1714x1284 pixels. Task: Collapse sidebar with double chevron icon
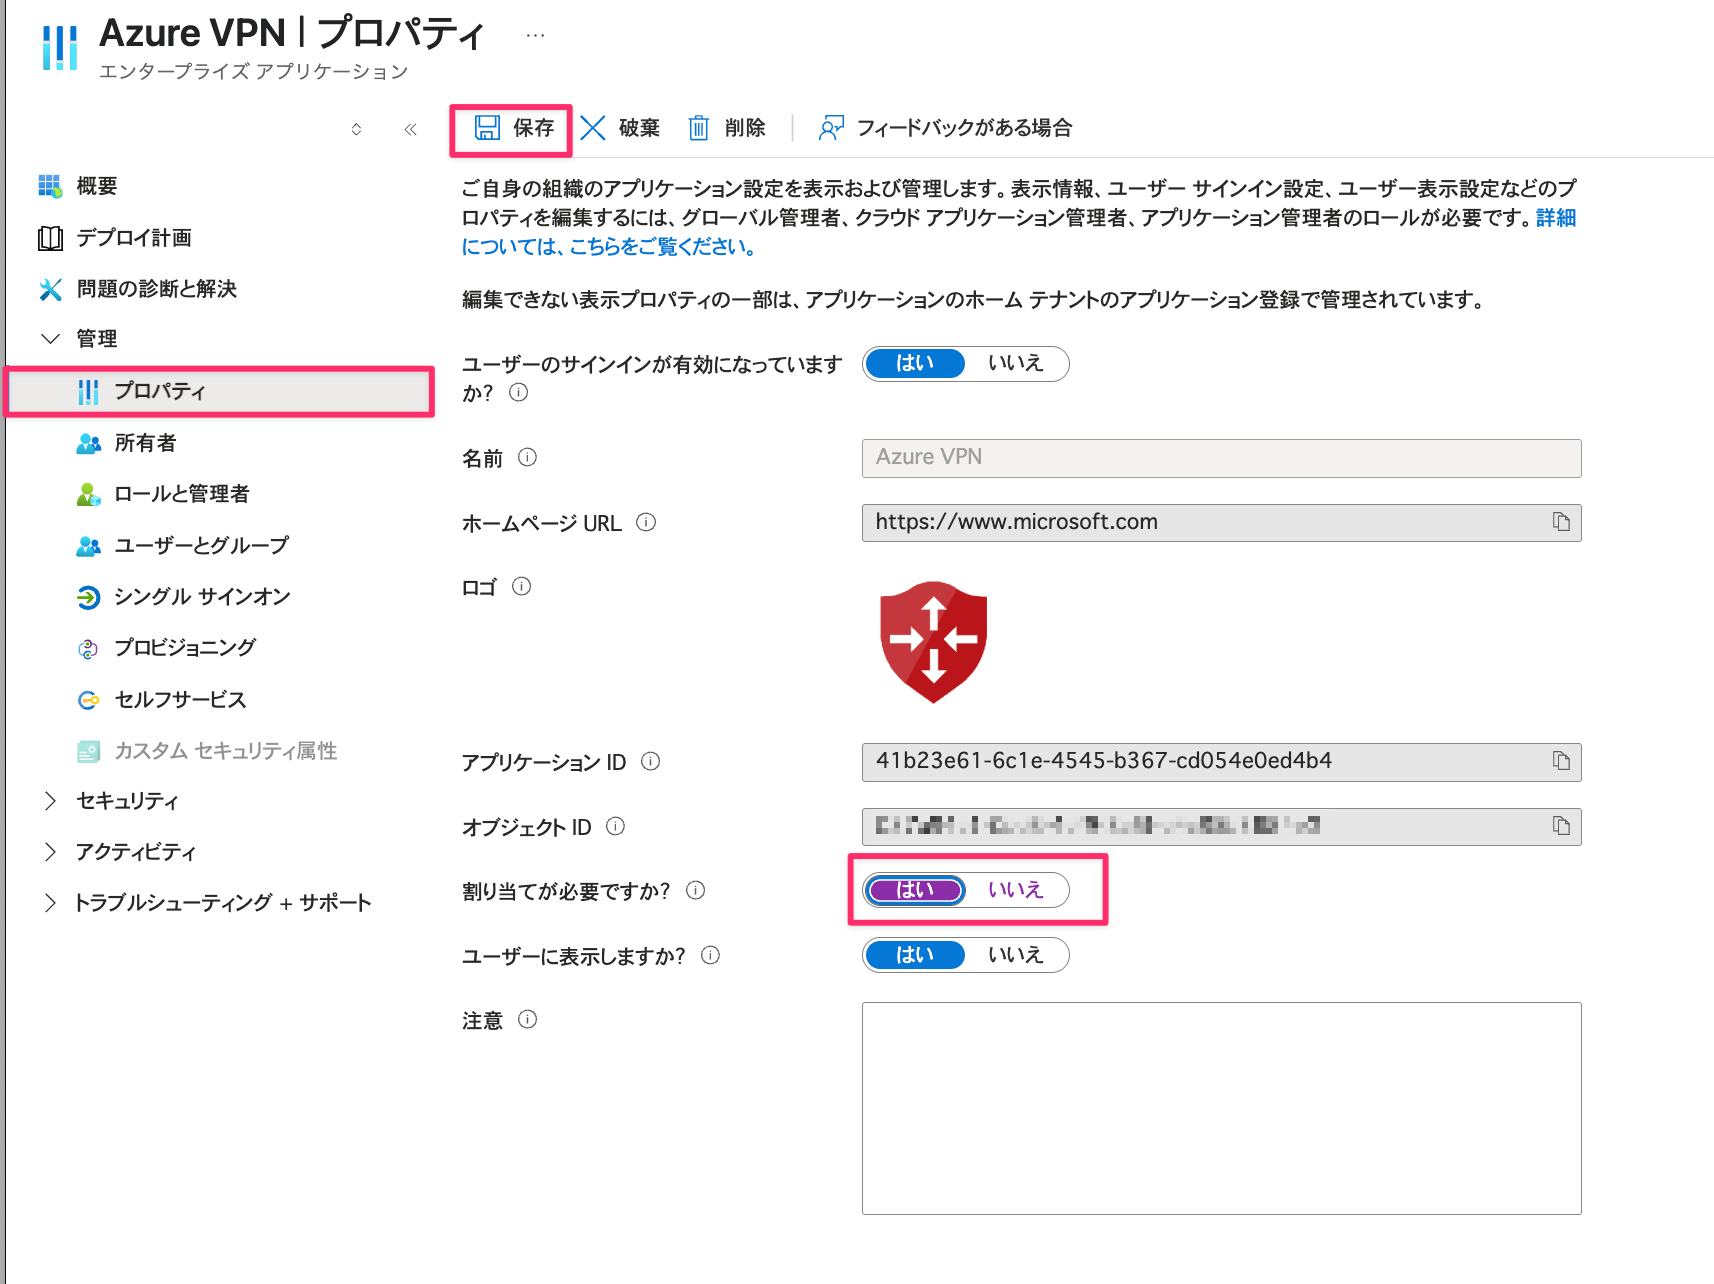pos(410,129)
